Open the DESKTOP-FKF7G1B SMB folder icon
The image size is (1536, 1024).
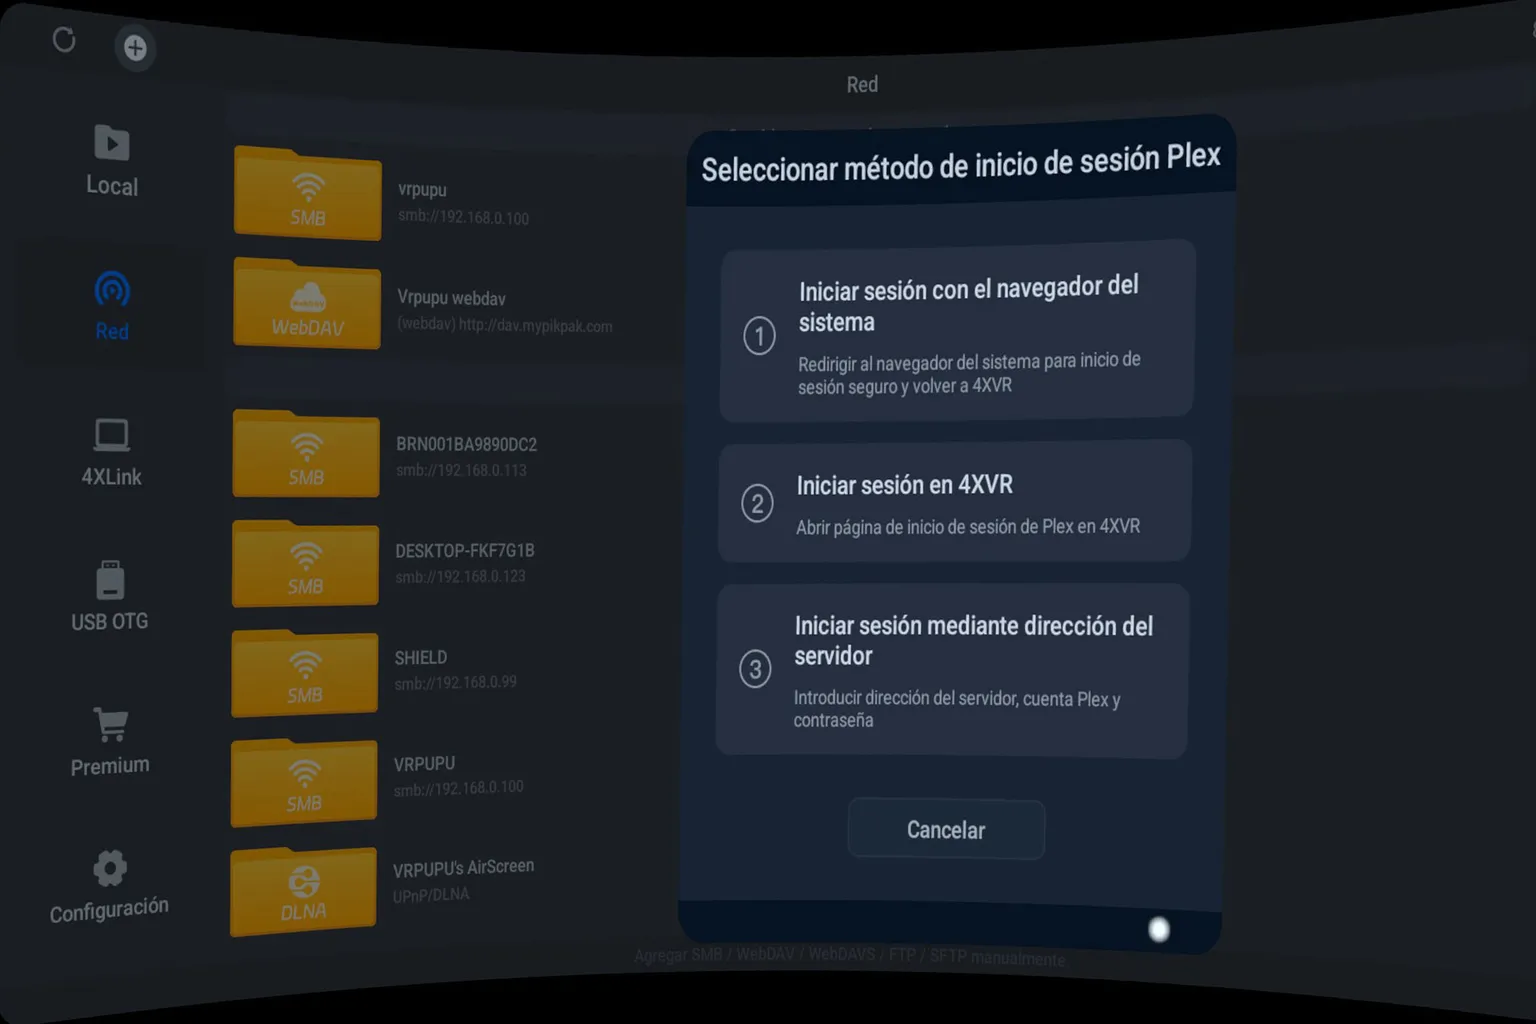coord(305,563)
